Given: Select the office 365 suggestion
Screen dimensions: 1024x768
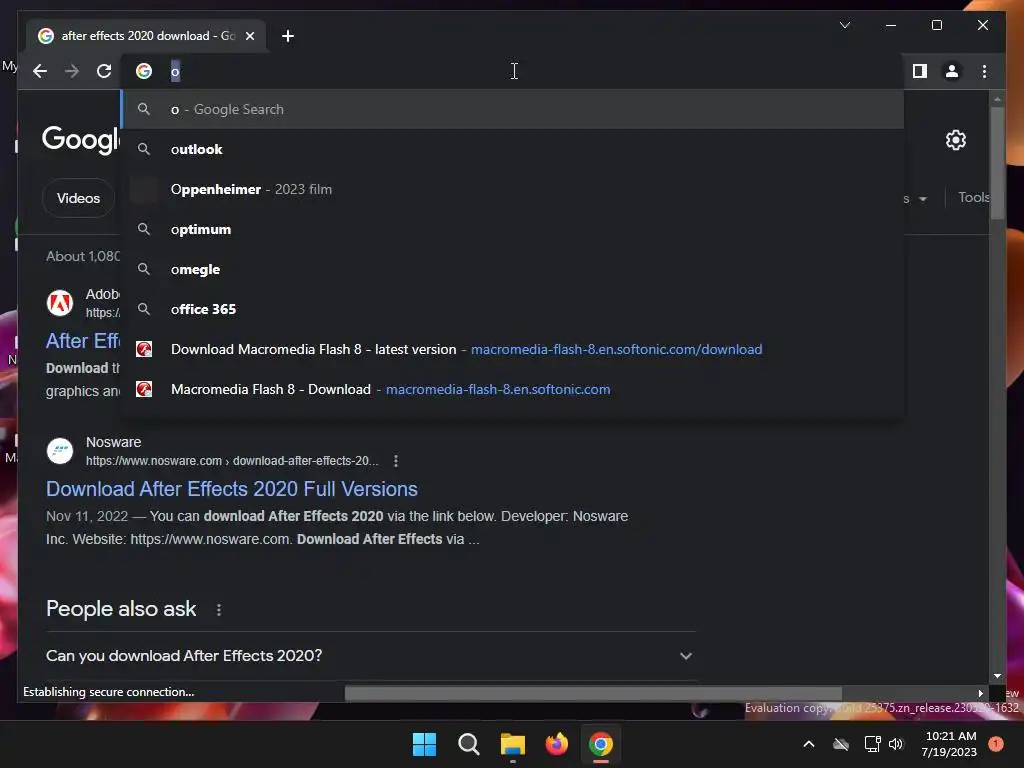Looking at the screenshot, I should point(513,309).
